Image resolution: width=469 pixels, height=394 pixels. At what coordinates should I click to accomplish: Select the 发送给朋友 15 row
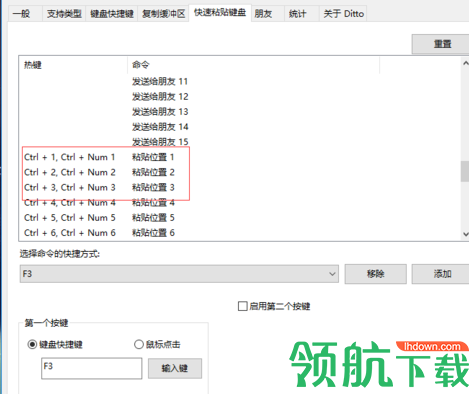pyautogui.click(x=160, y=142)
